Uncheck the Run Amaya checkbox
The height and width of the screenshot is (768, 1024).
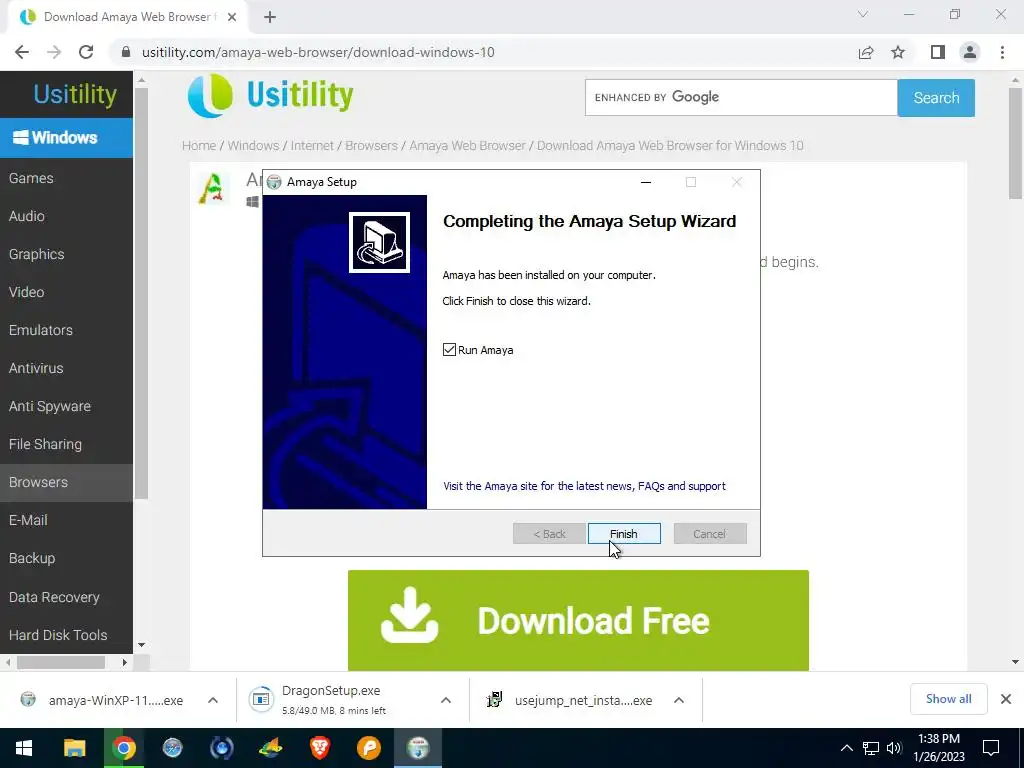449,350
